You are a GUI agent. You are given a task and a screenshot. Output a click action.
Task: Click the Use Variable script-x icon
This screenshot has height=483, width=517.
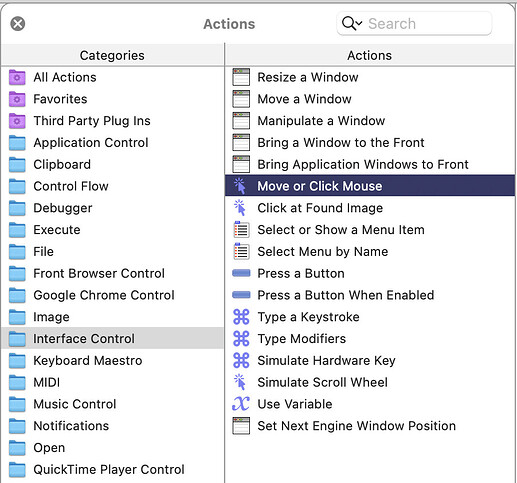coord(241,404)
